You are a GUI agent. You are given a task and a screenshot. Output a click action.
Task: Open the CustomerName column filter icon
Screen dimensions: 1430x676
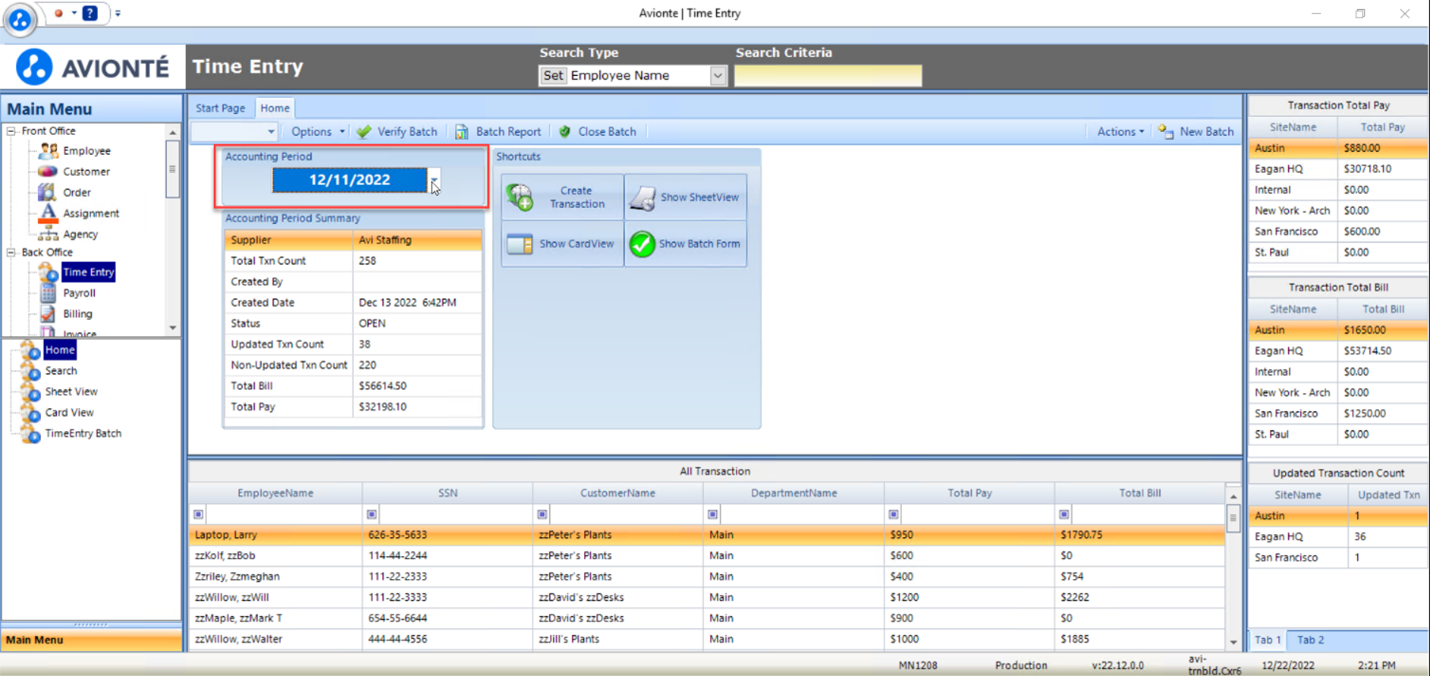pos(542,515)
